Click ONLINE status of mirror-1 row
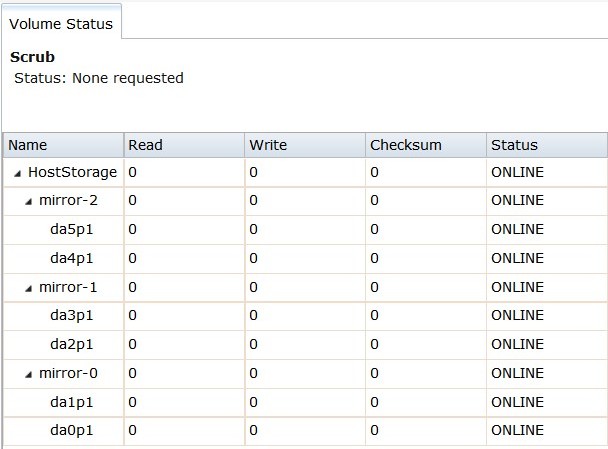 coord(517,287)
